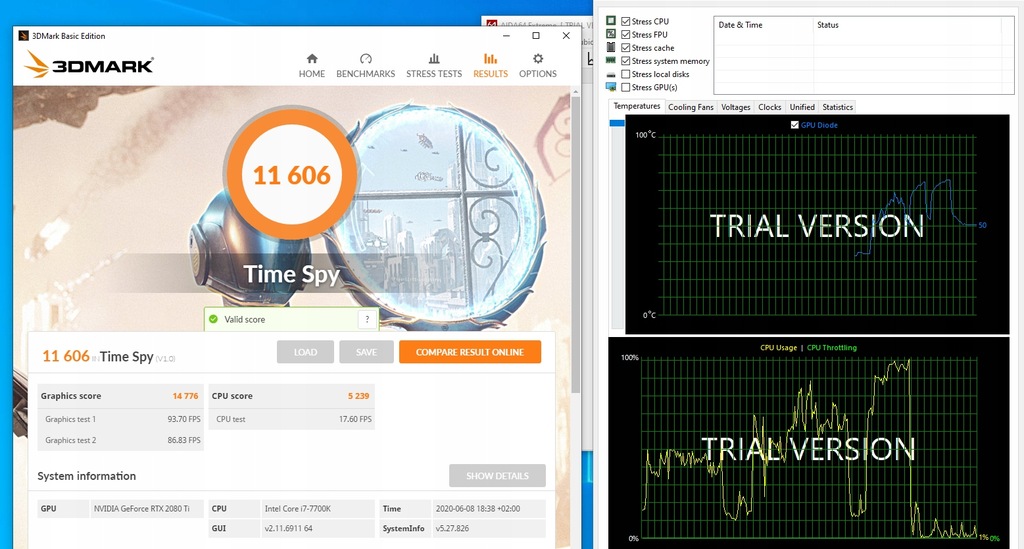The width and height of the screenshot is (1024, 549).
Task: Click the Time value 2020-06-08
Action: 477,509
